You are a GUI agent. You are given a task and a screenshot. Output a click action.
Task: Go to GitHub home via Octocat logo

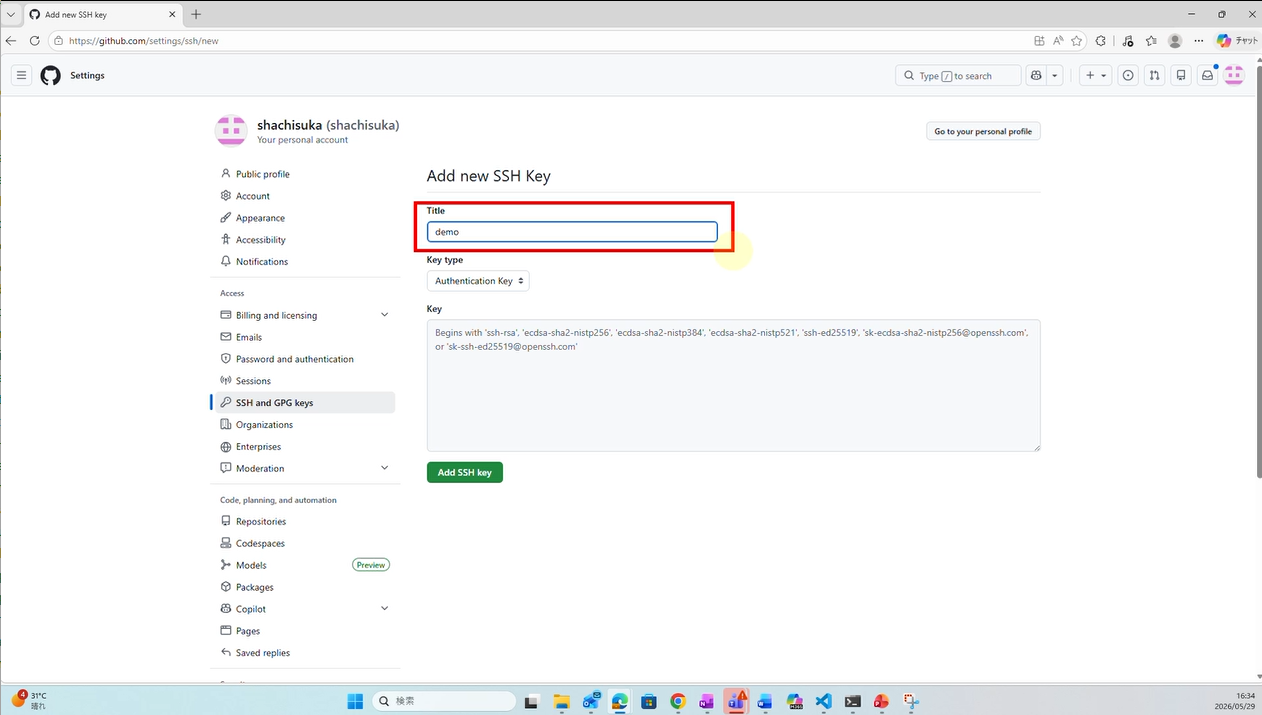click(51, 75)
